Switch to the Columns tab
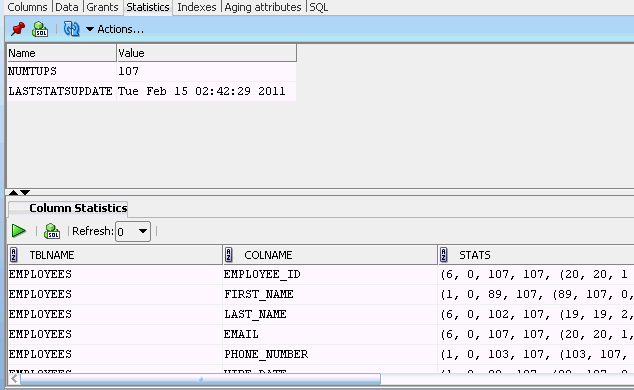The width and height of the screenshot is (634, 390). pyautogui.click(x=27, y=7)
